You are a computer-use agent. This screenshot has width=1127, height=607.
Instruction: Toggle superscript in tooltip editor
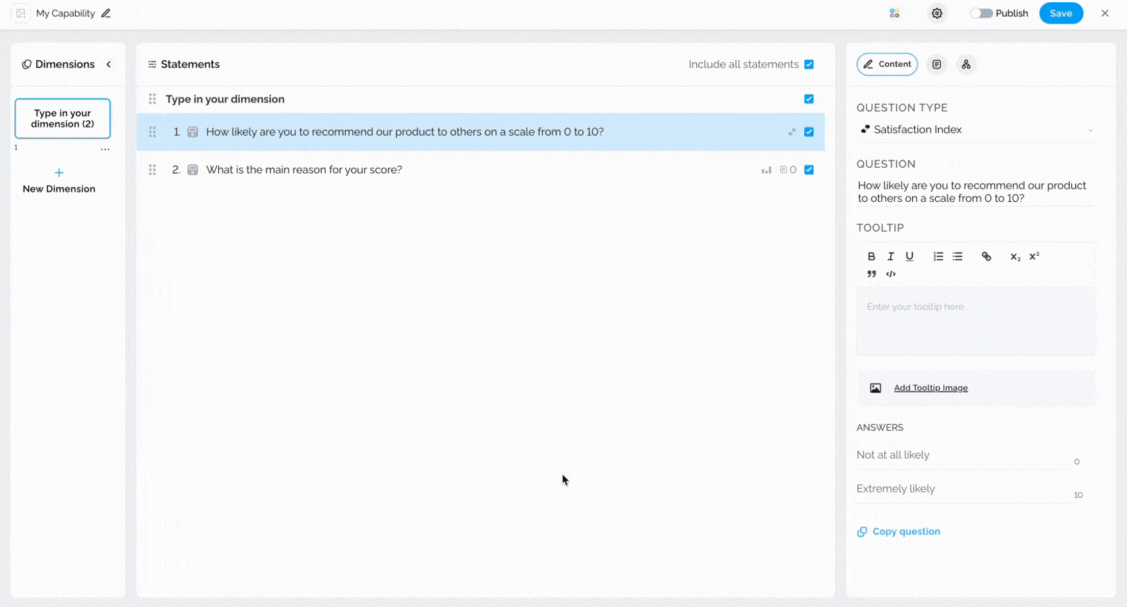click(1034, 256)
